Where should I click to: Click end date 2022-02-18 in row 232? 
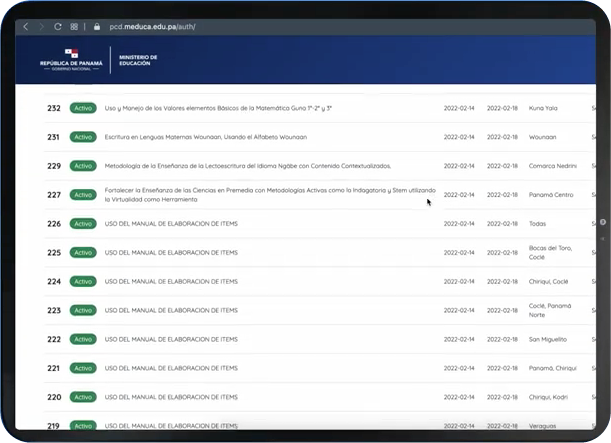pyautogui.click(x=502, y=108)
